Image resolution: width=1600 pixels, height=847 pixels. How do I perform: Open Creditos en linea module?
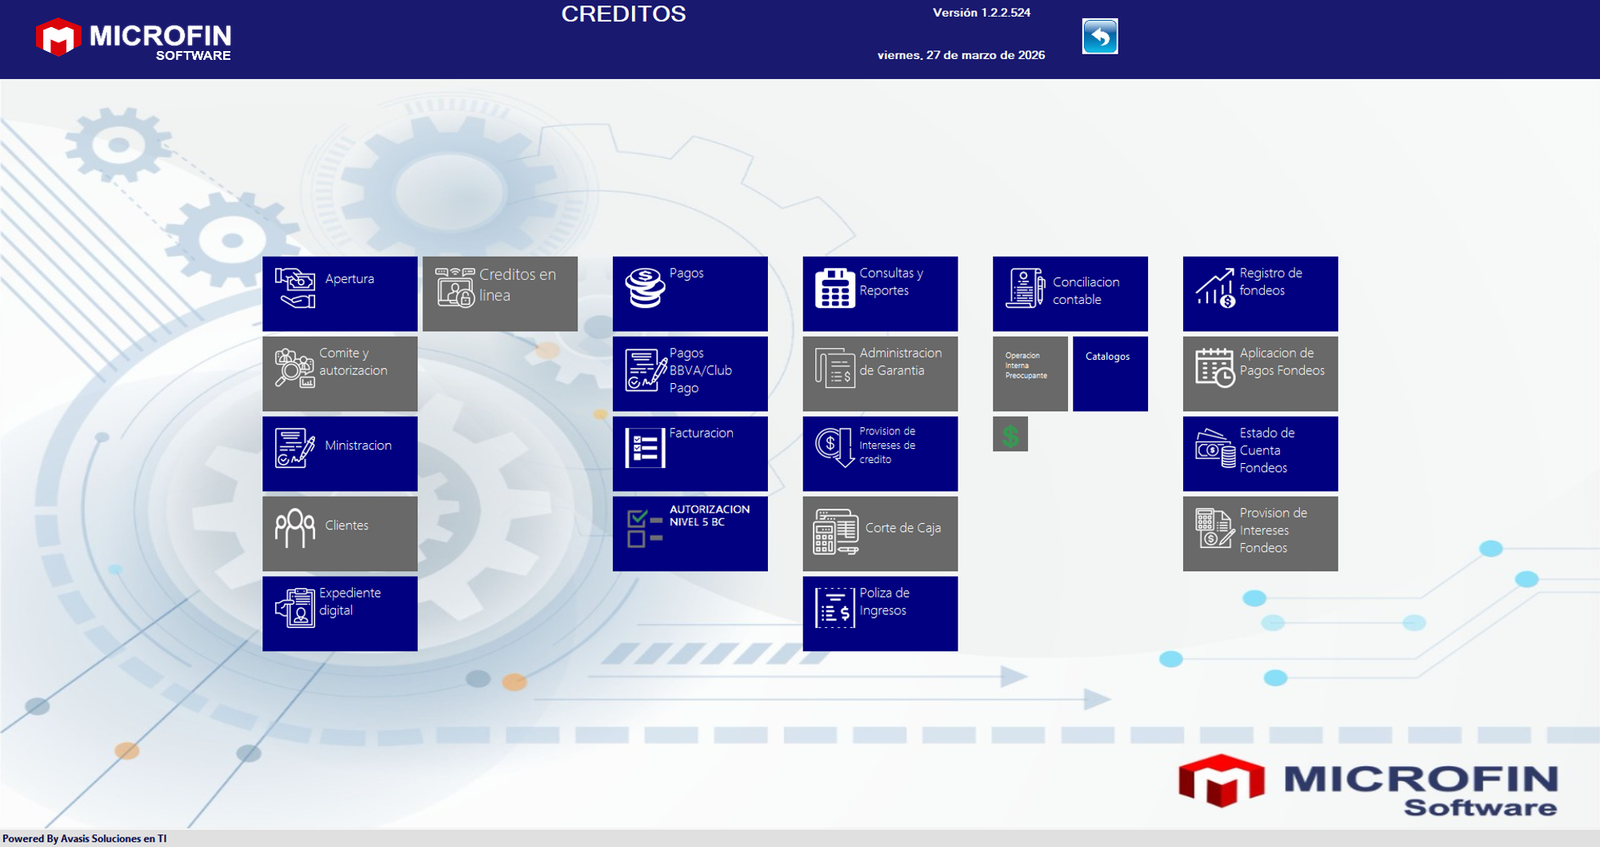(x=500, y=293)
